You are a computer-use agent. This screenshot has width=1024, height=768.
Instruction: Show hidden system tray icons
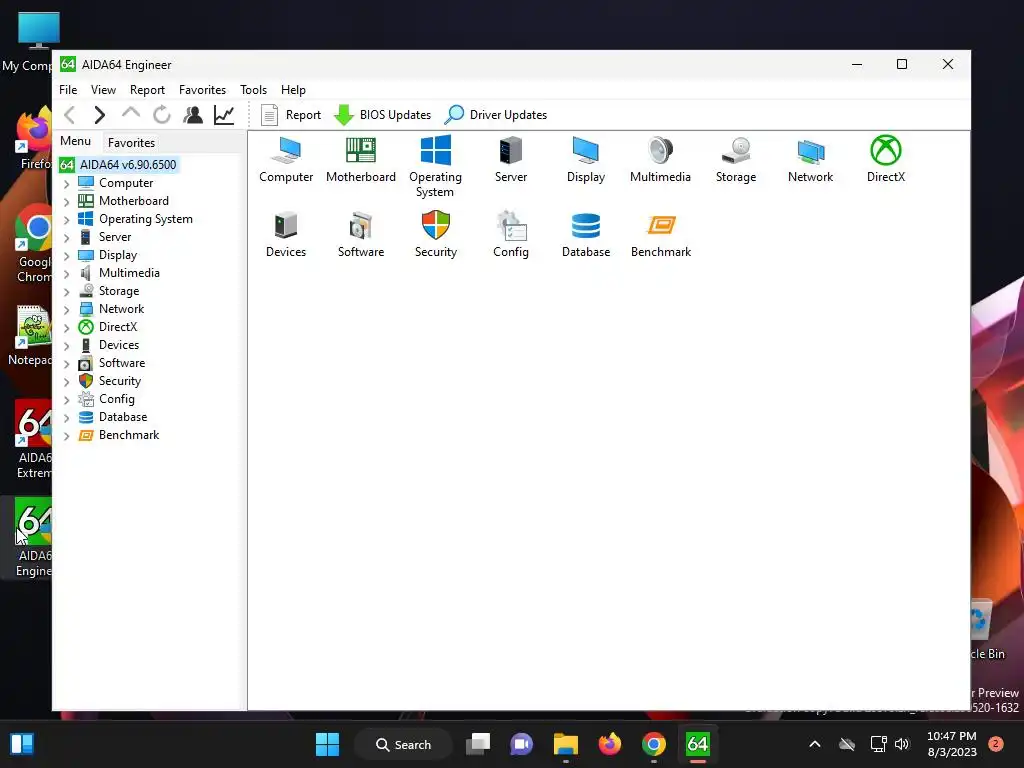tap(814, 744)
